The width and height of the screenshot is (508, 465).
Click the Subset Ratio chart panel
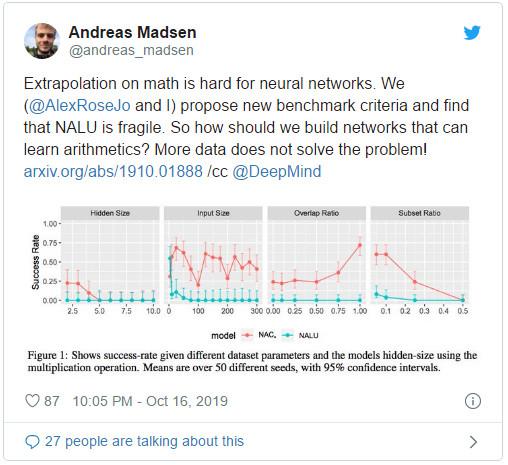click(x=420, y=255)
